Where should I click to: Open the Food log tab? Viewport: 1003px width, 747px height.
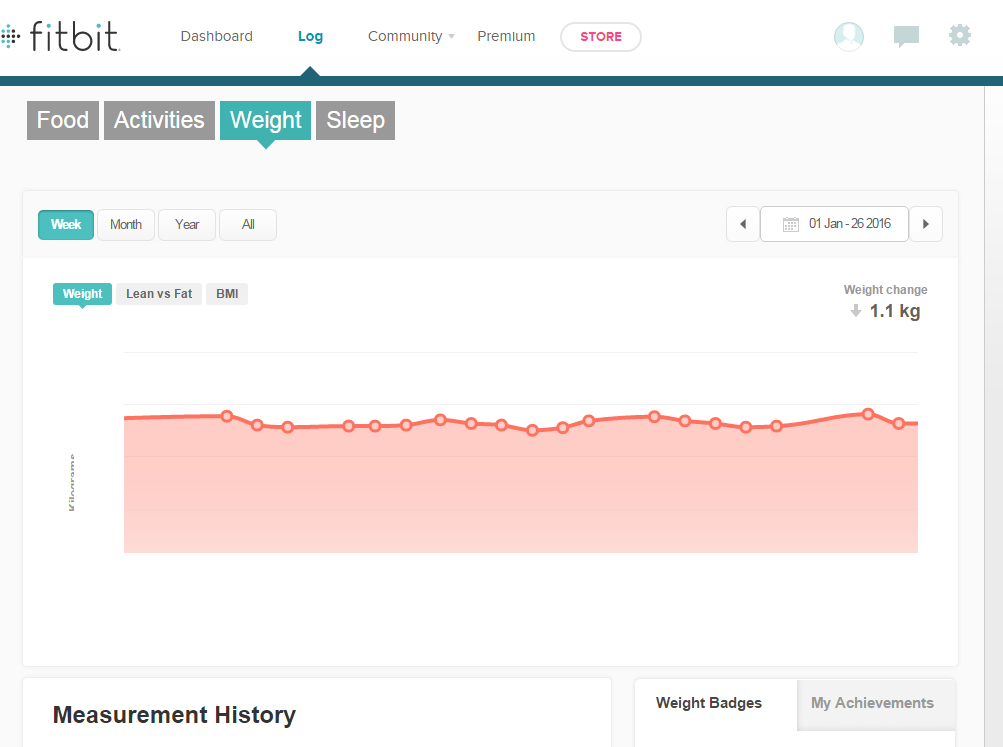click(x=63, y=120)
